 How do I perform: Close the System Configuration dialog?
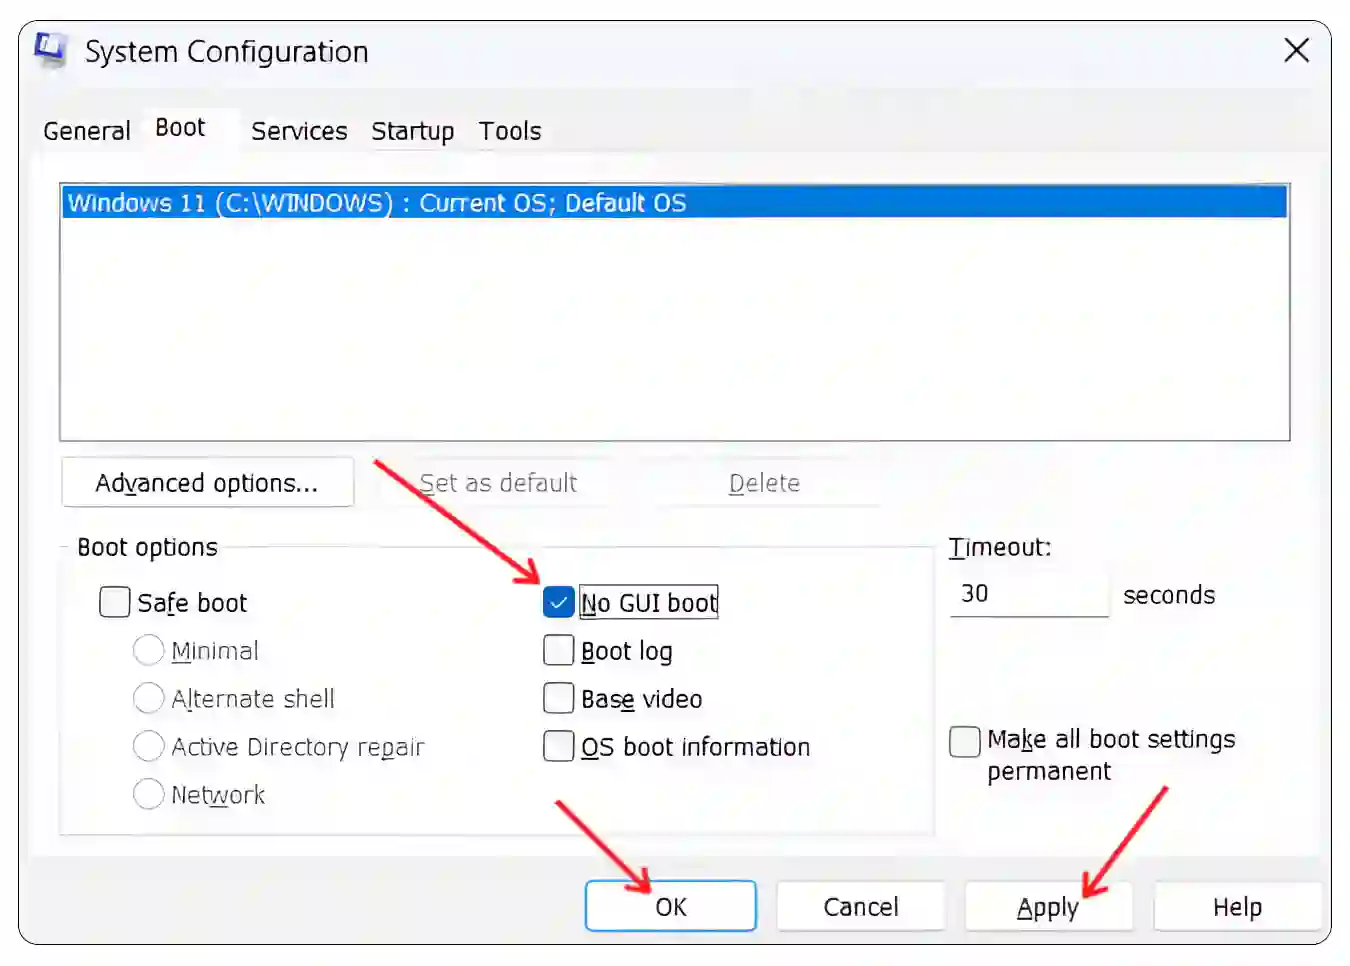point(1296,50)
